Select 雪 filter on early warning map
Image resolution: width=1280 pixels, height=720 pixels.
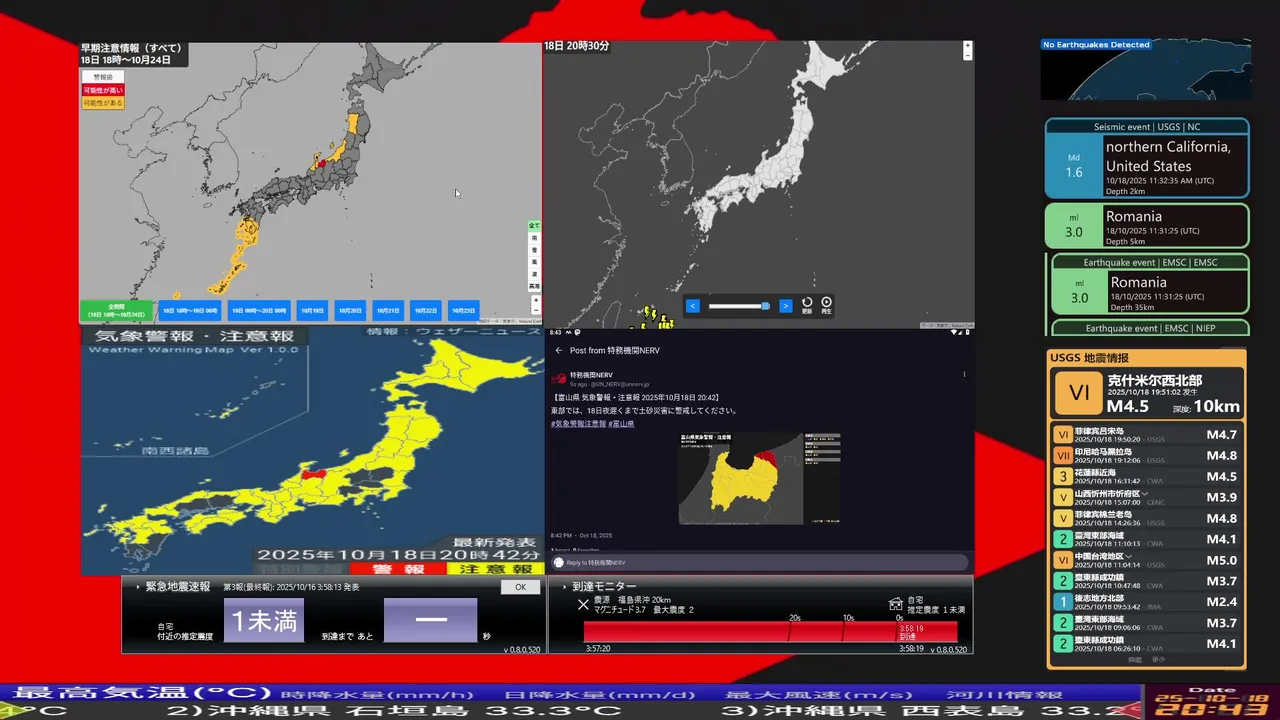pos(534,250)
